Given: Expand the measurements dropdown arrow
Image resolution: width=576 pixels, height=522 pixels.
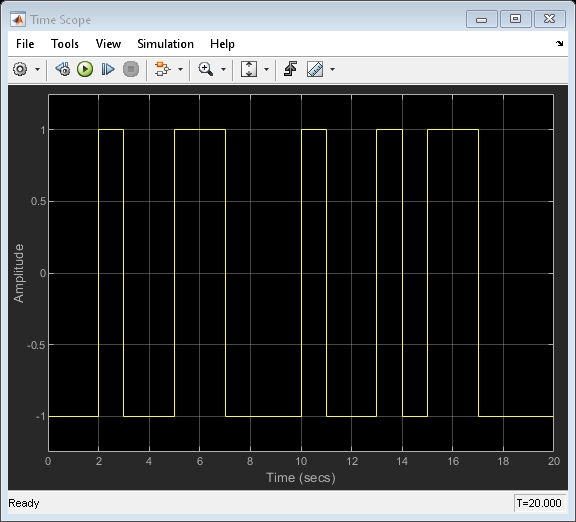Looking at the screenshot, I should [x=332, y=69].
